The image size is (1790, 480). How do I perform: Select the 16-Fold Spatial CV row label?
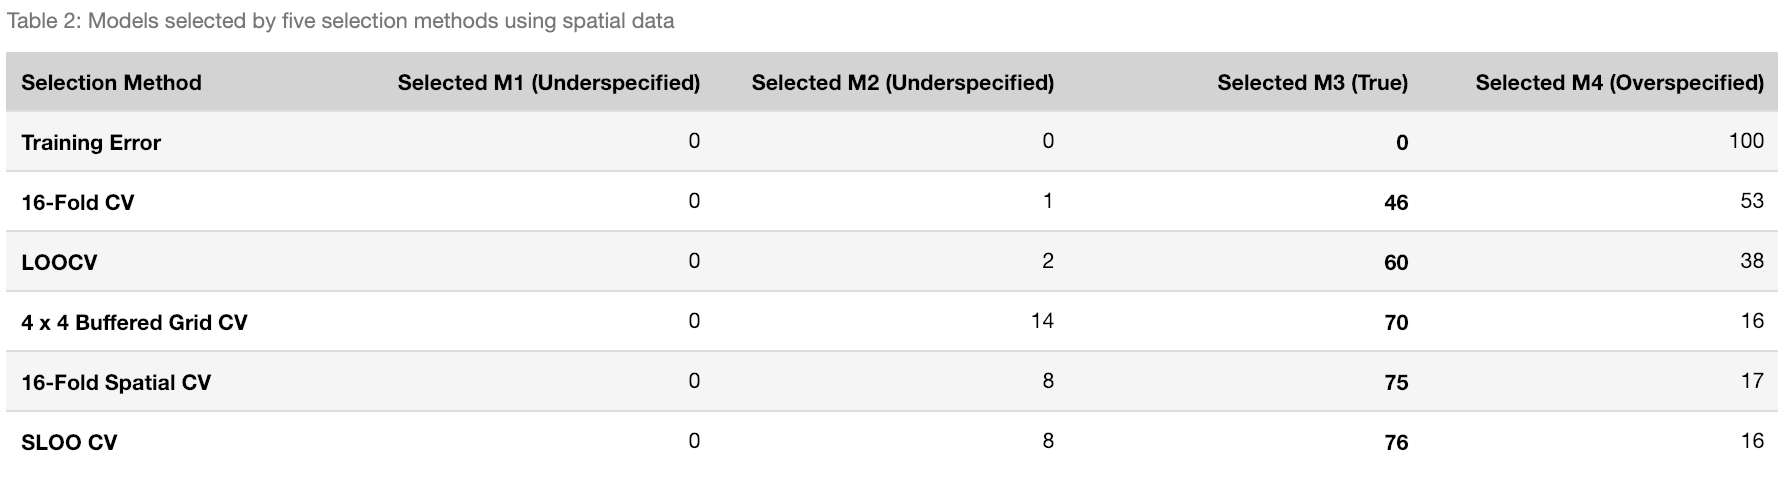116,383
